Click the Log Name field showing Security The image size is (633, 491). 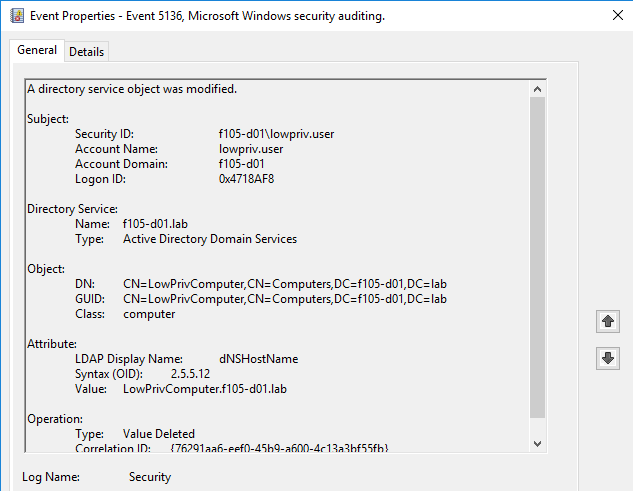[150, 478]
